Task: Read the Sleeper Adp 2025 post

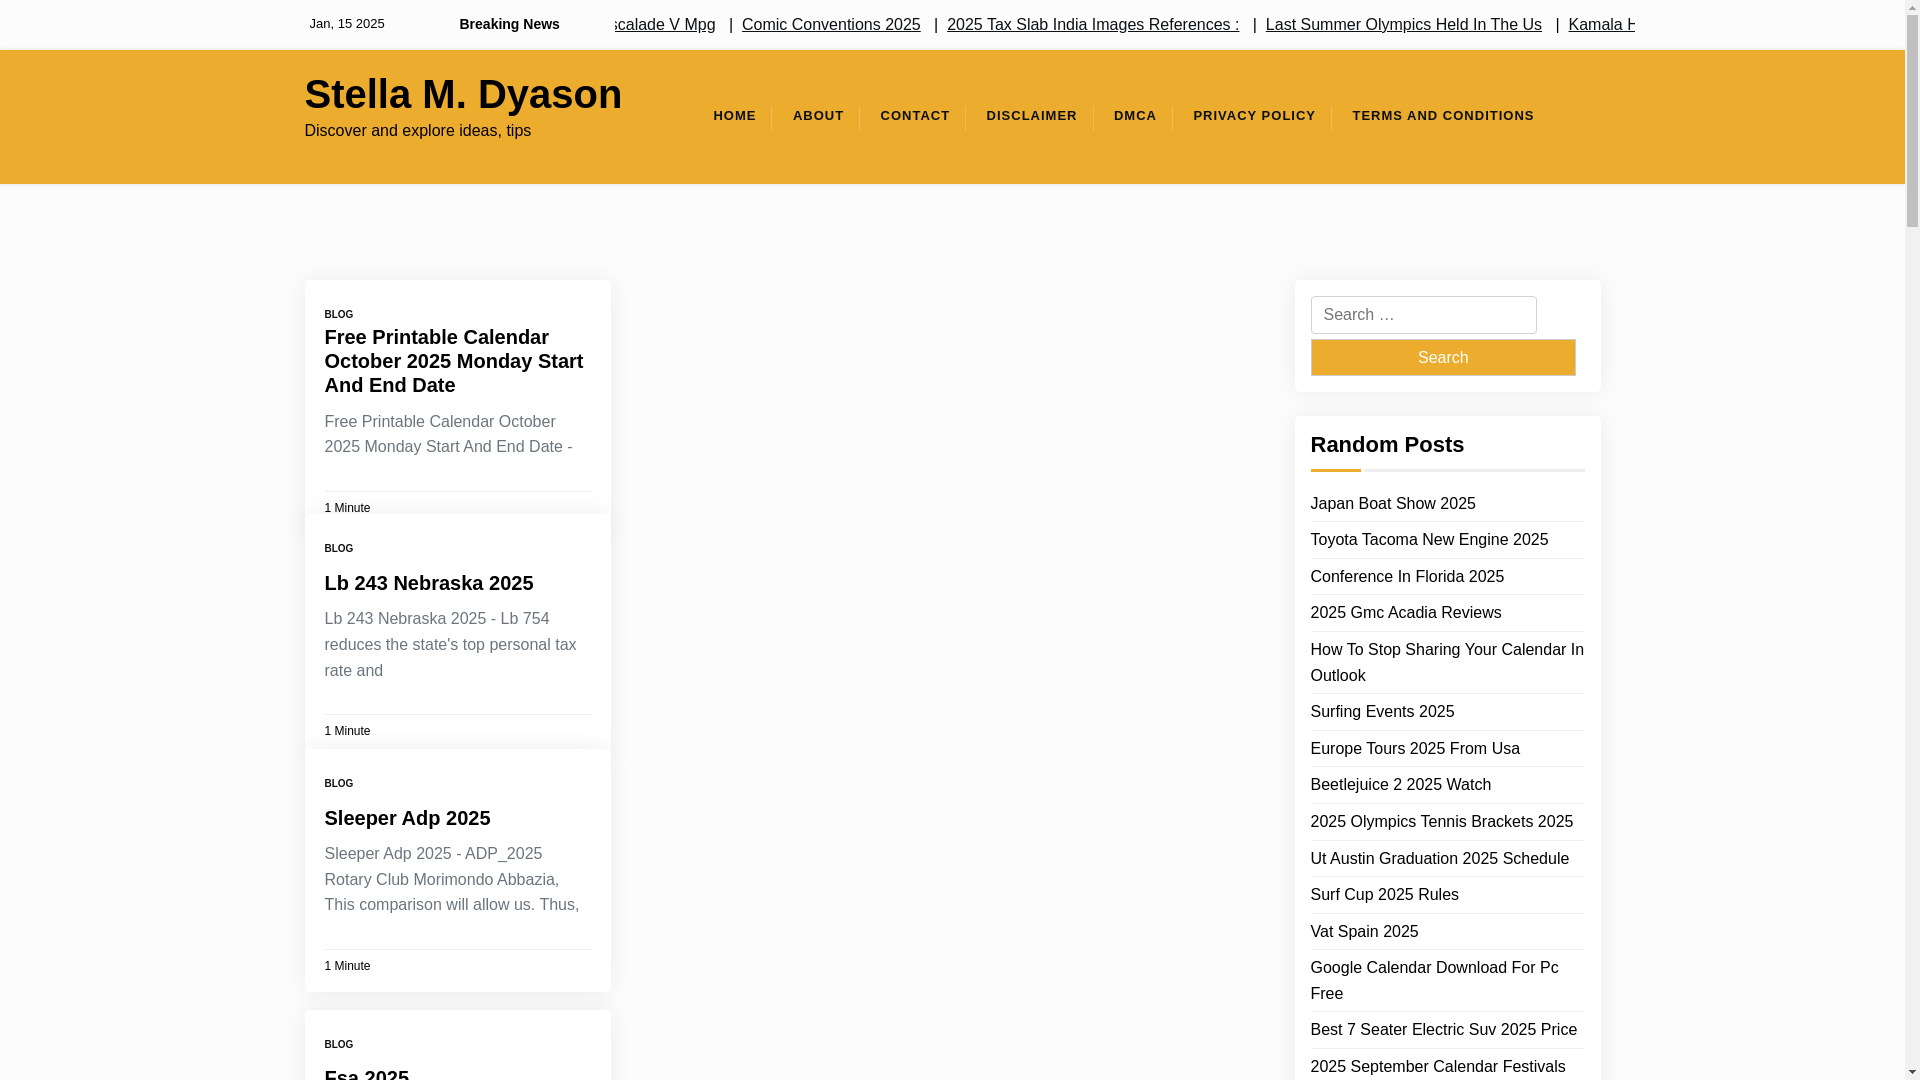Action: (407, 818)
